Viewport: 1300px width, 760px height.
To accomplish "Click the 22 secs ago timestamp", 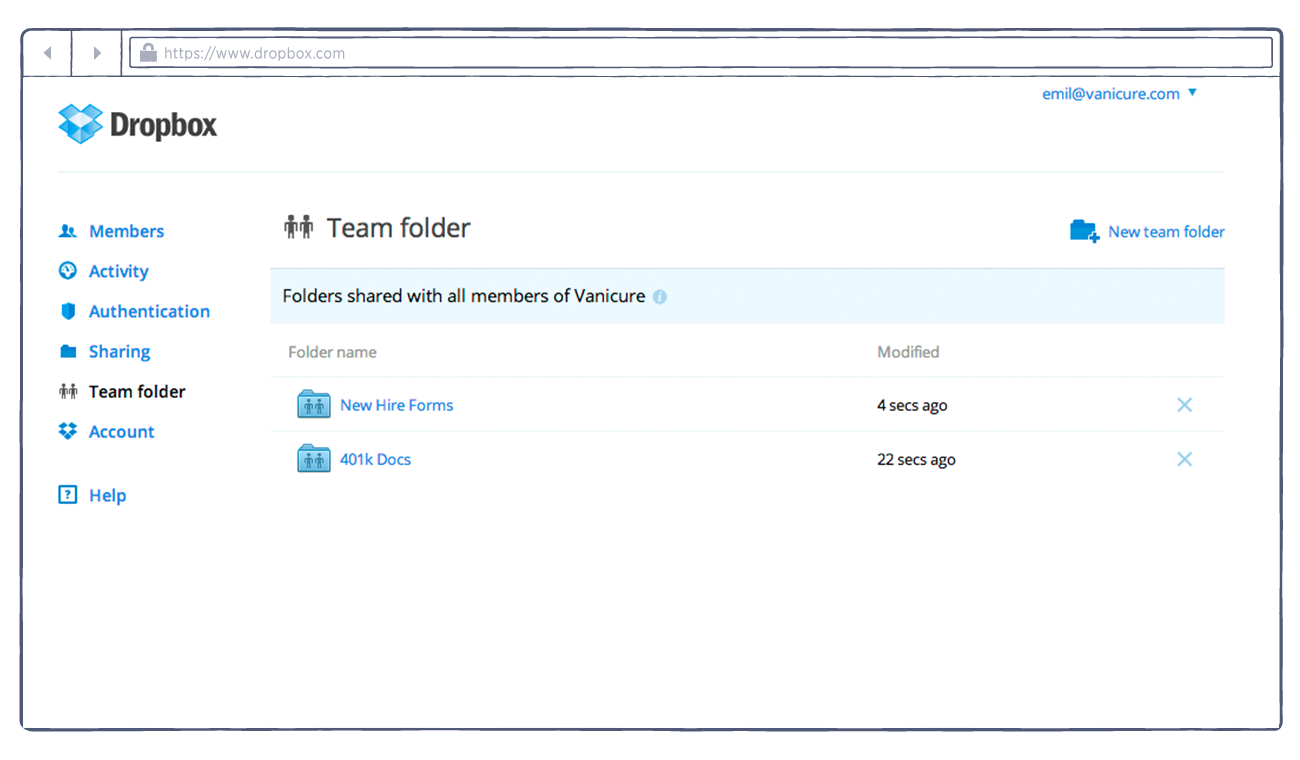I will (x=916, y=460).
